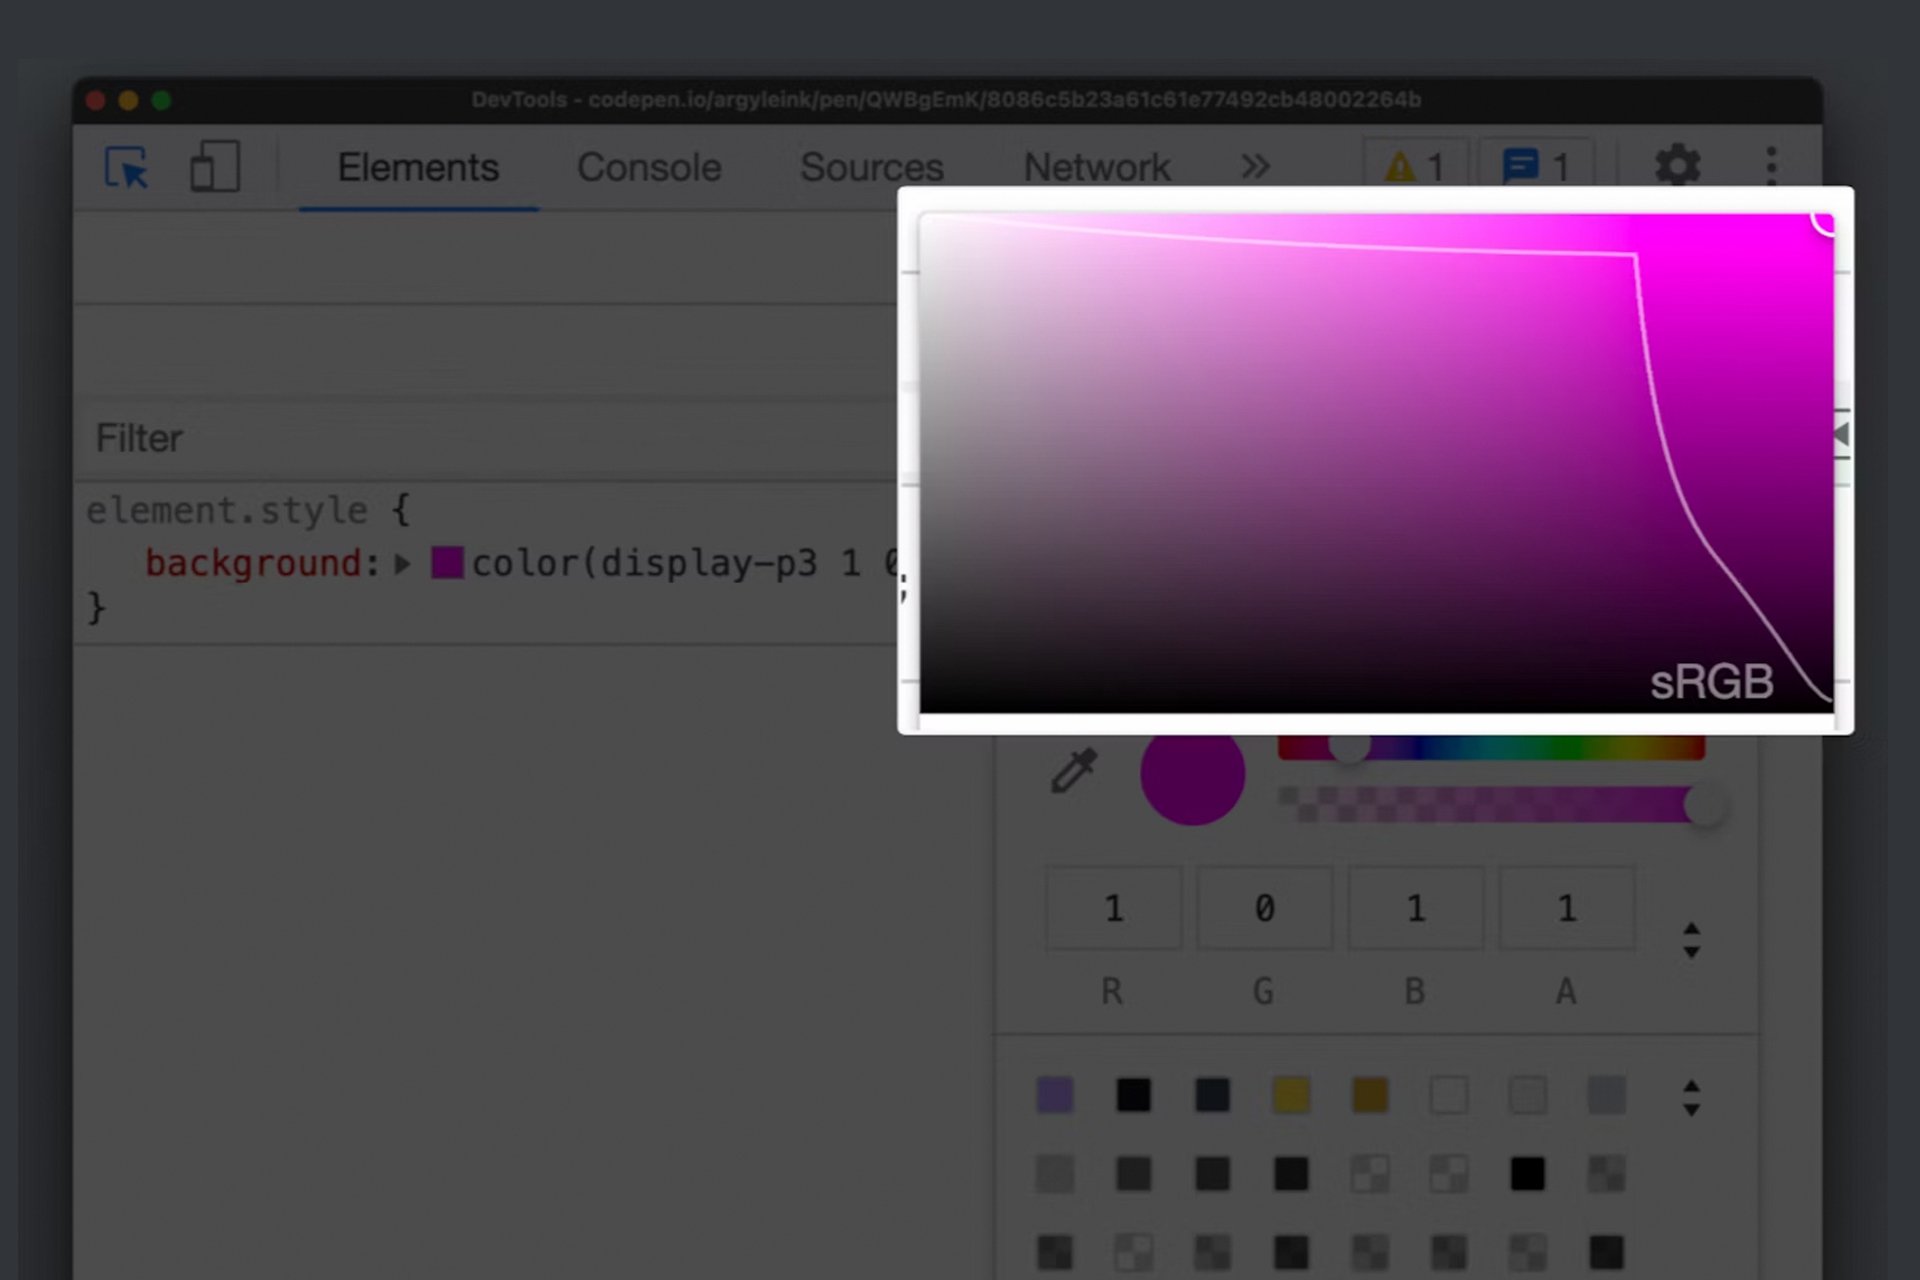Click the background property name

pyautogui.click(x=253, y=563)
